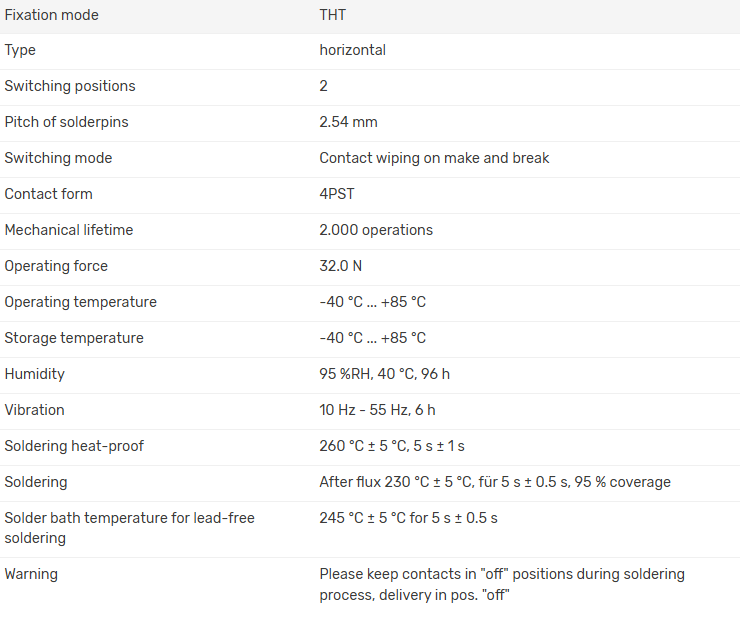Click the 2.54 mm pitch value
740x635 pixels.
348,122
